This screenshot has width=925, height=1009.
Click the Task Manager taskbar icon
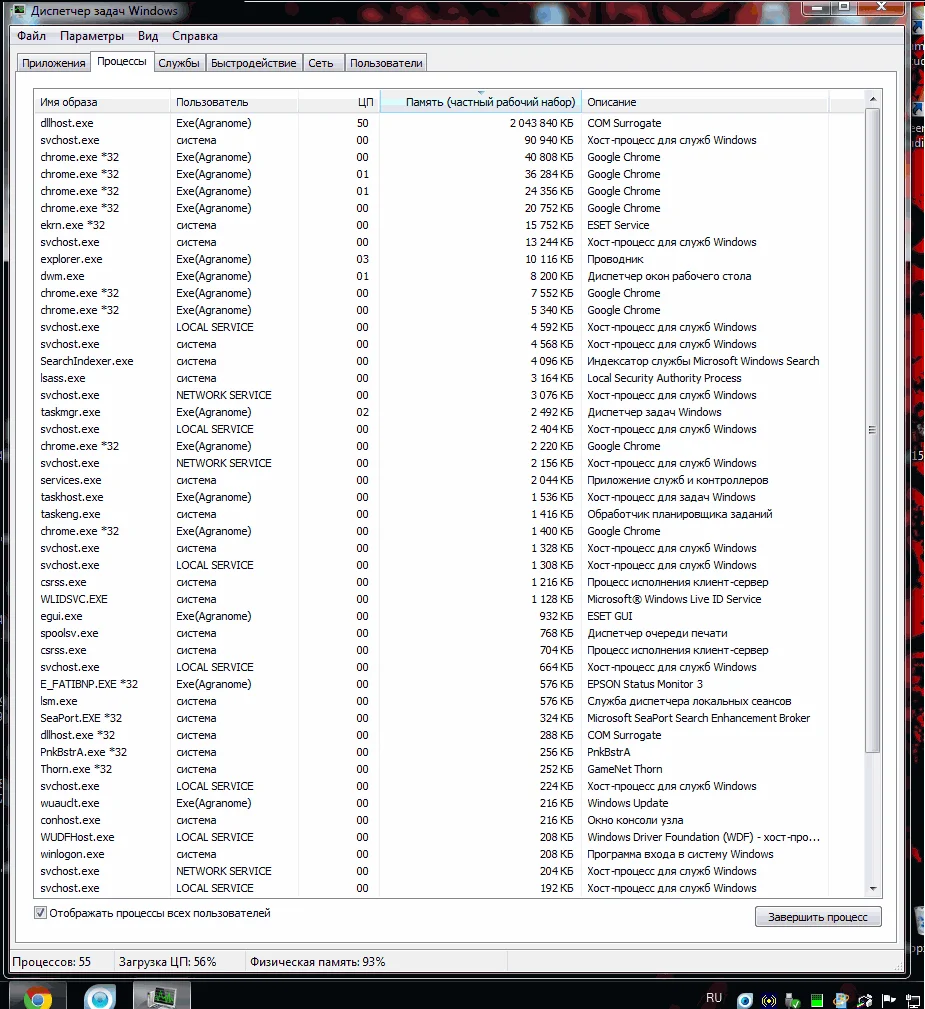pyautogui.click(x=162, y=997)
